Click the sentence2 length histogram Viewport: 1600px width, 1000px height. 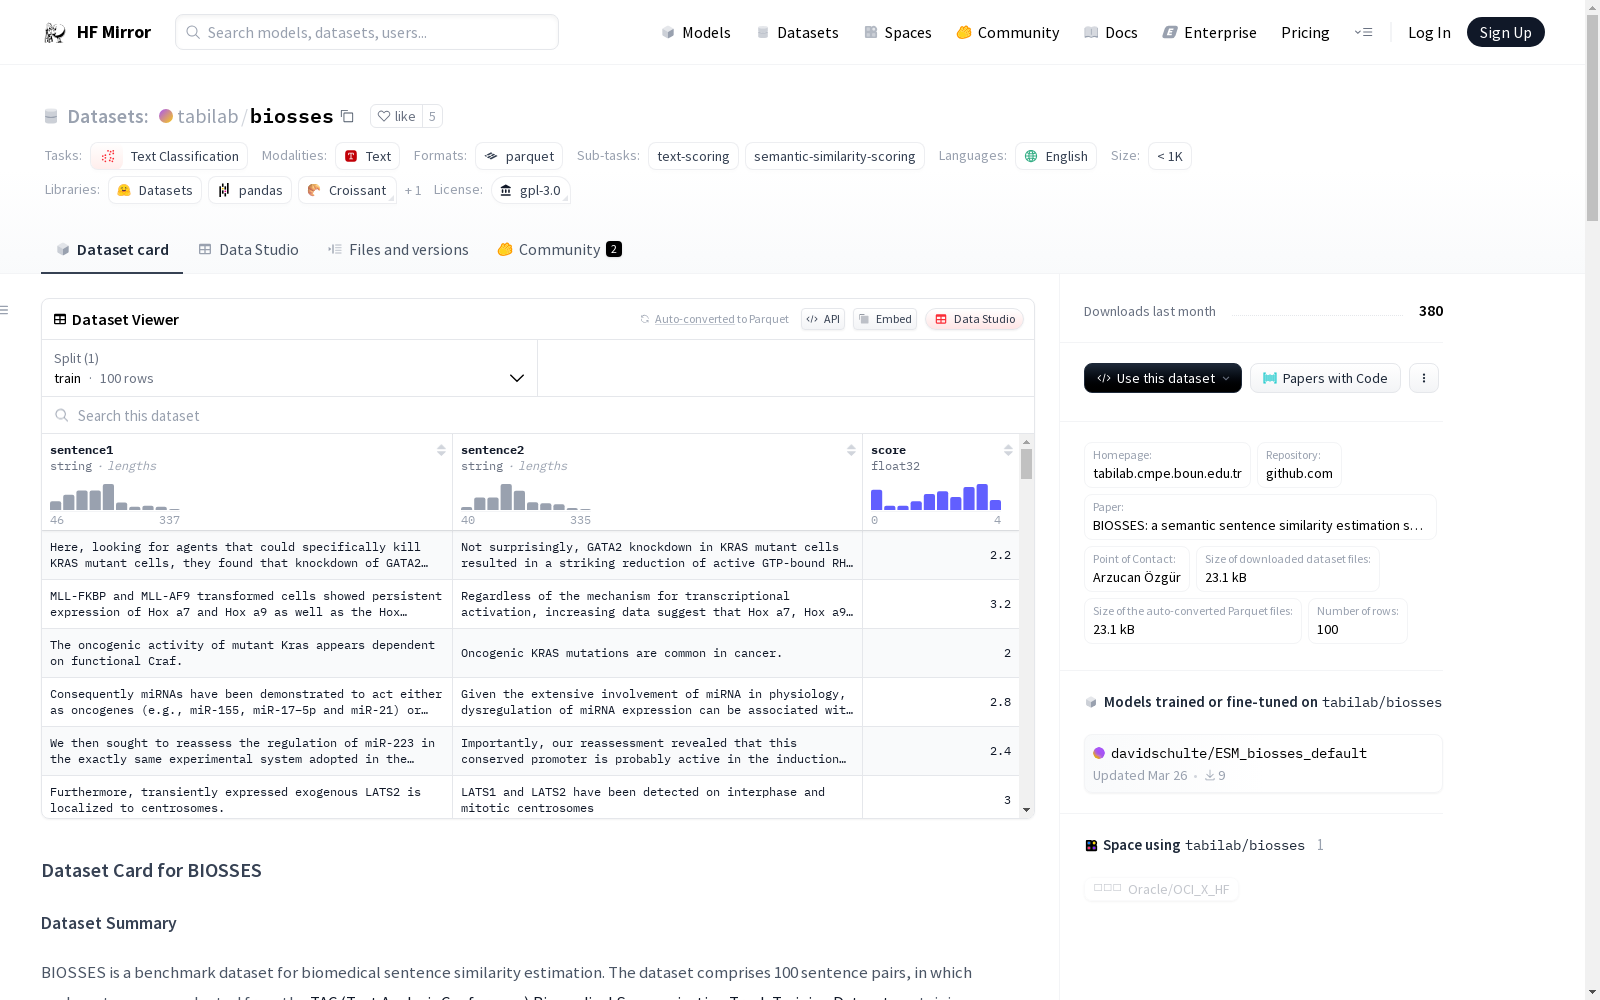point(526,497)
